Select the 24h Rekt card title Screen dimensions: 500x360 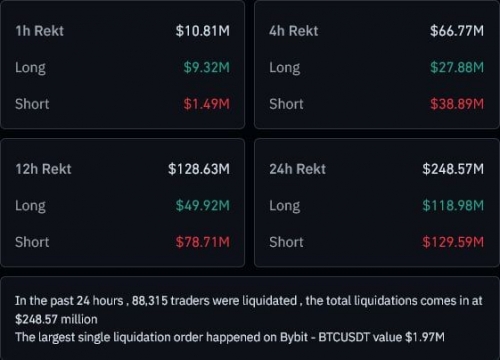[297, 169]
